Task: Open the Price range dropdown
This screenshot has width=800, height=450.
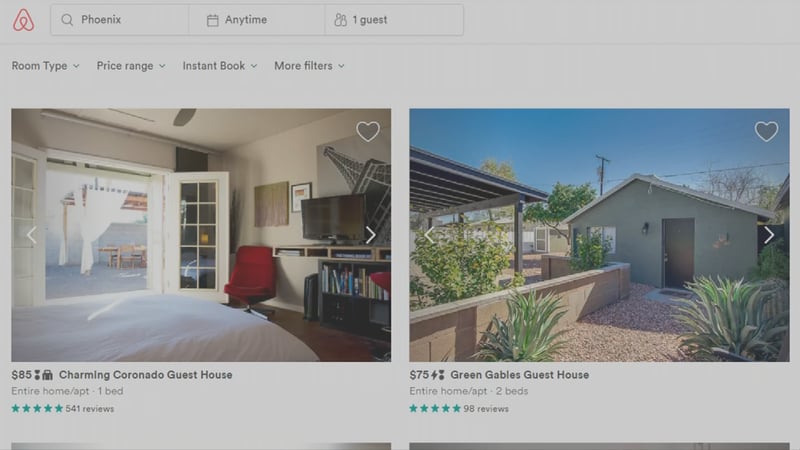Action: [x=131, y=66]
